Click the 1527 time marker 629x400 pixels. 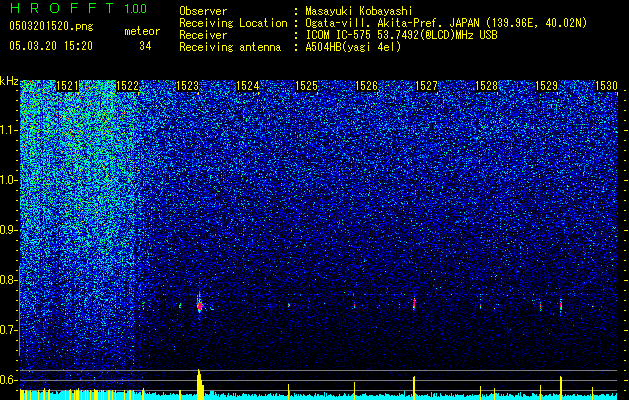426,86
